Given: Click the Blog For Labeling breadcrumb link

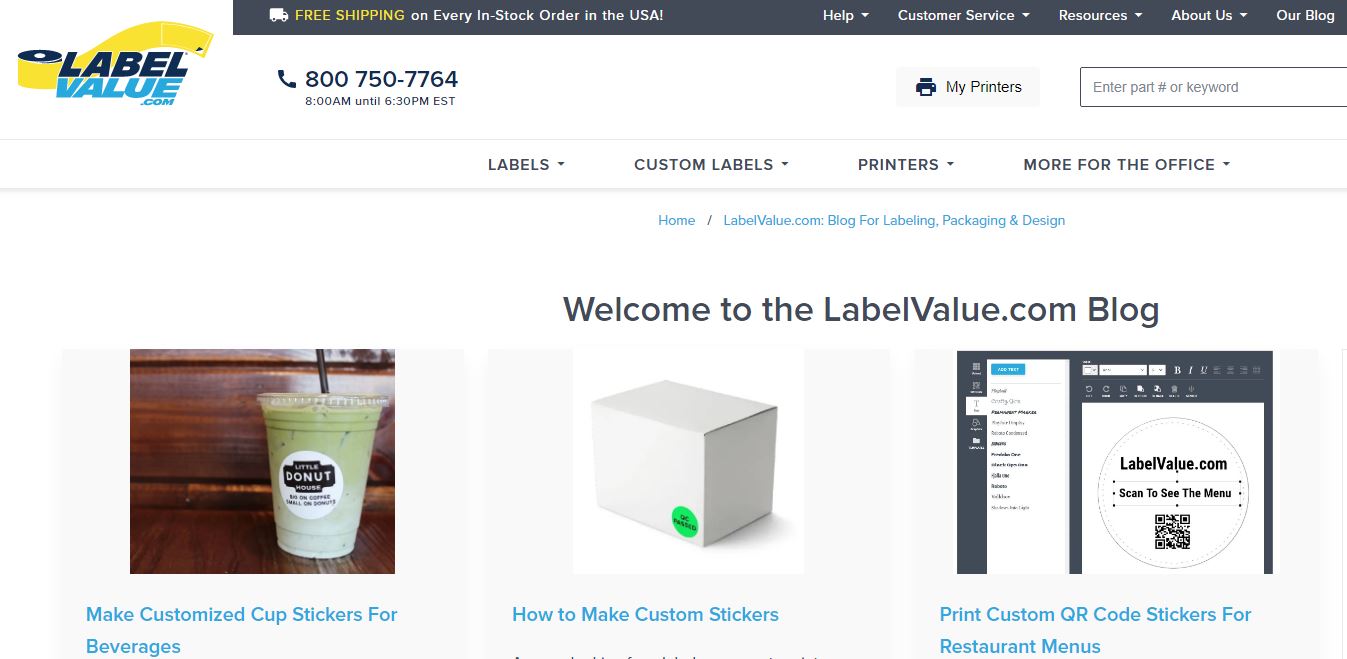Looking at the screenshot, I should click(894, 220).
